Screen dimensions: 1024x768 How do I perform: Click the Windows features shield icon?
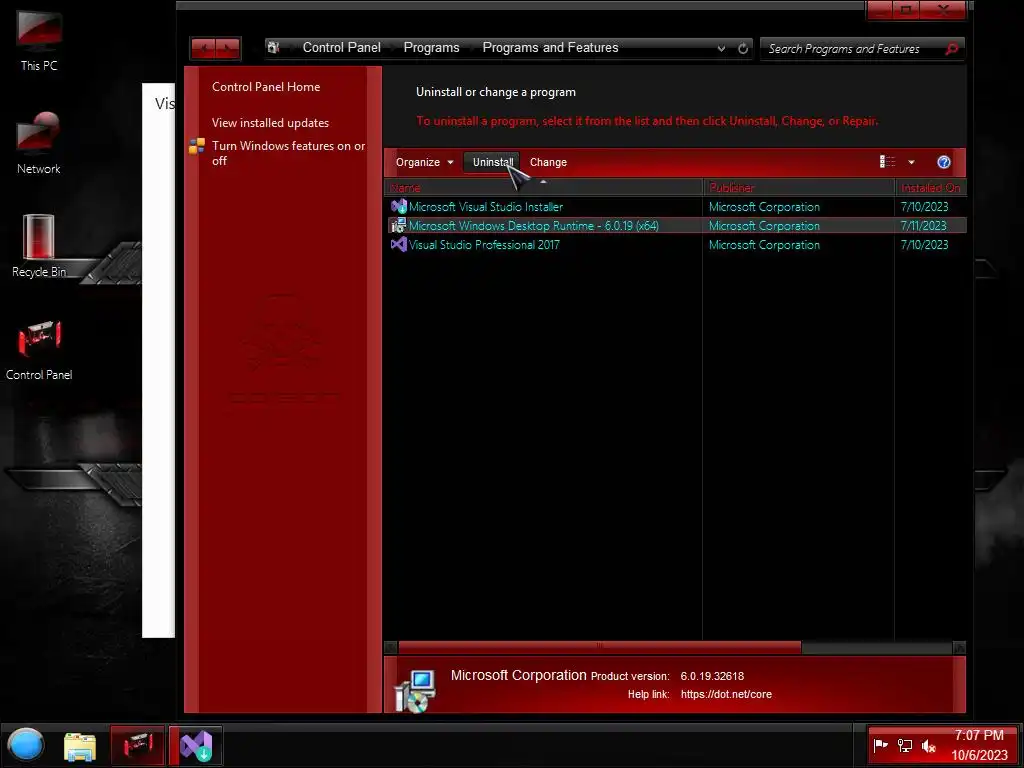[x=197, y=146]
